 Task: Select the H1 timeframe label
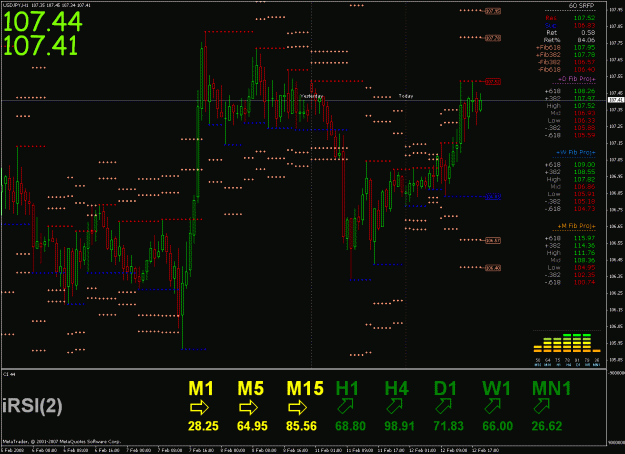347,388
